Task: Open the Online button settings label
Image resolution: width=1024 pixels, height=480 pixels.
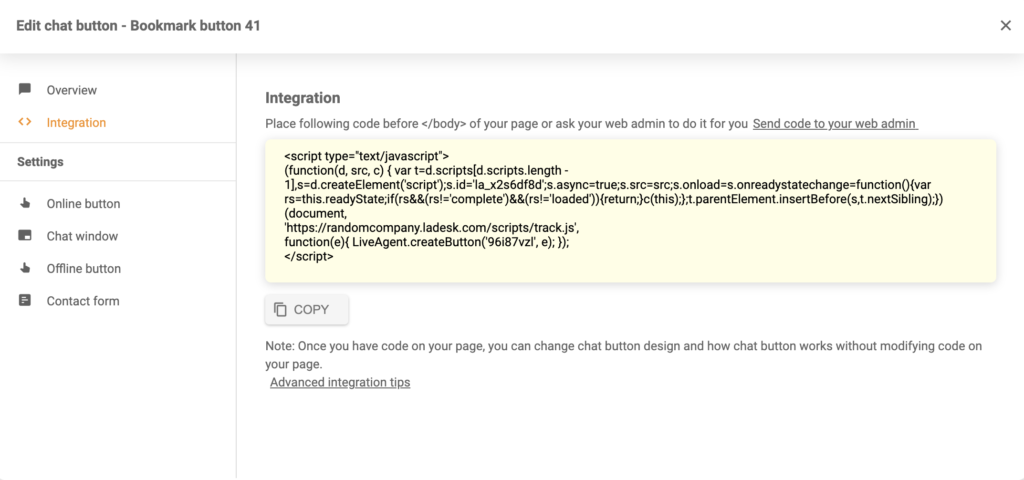Action: (83, 204)
